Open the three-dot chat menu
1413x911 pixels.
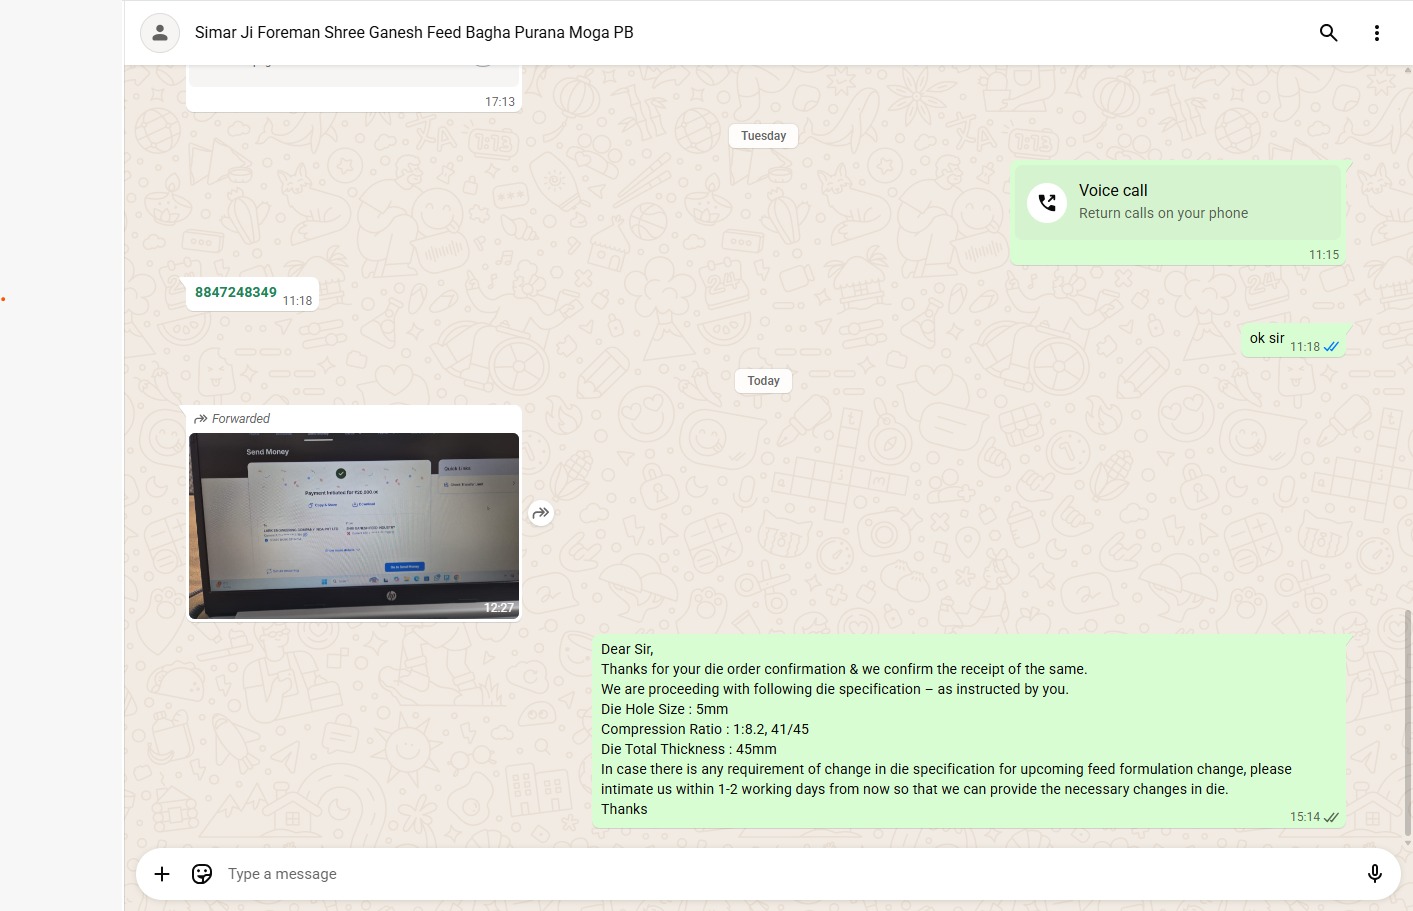1376,33
